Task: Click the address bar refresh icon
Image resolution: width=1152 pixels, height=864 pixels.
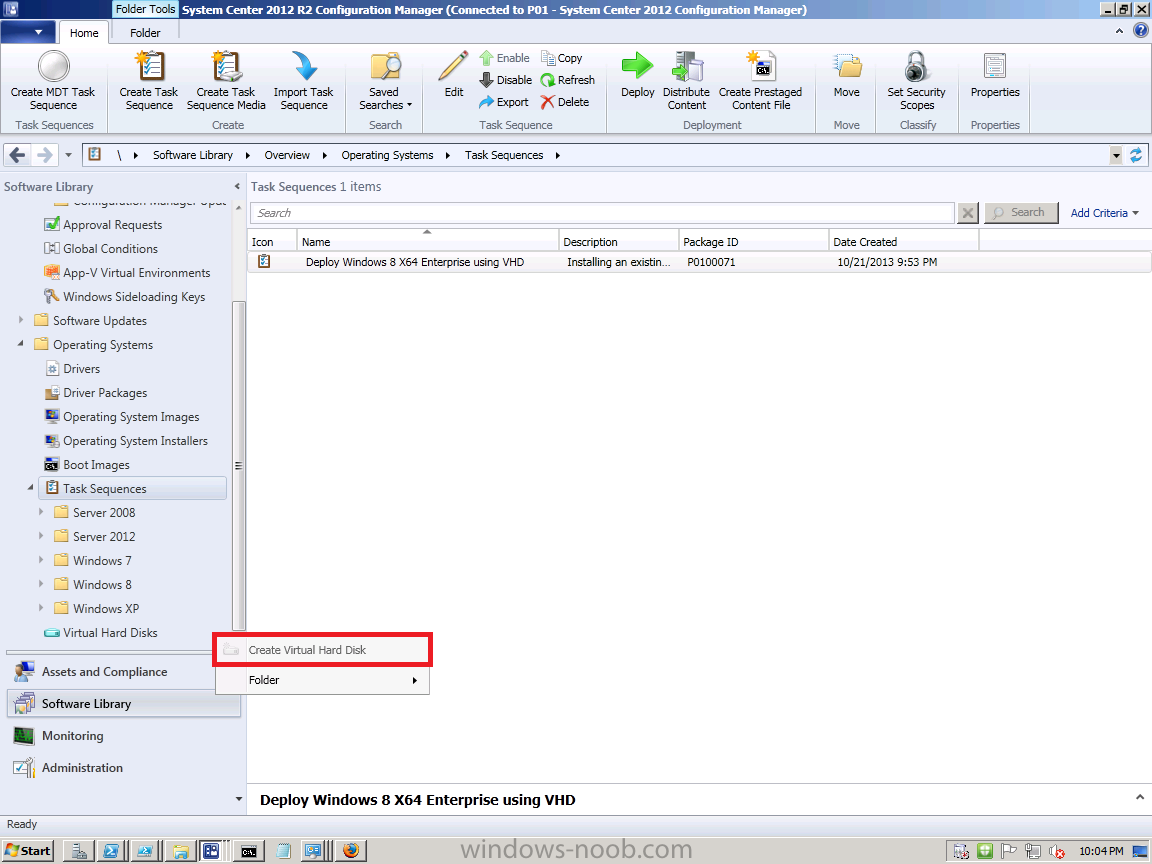Action: click(1136, 155)
